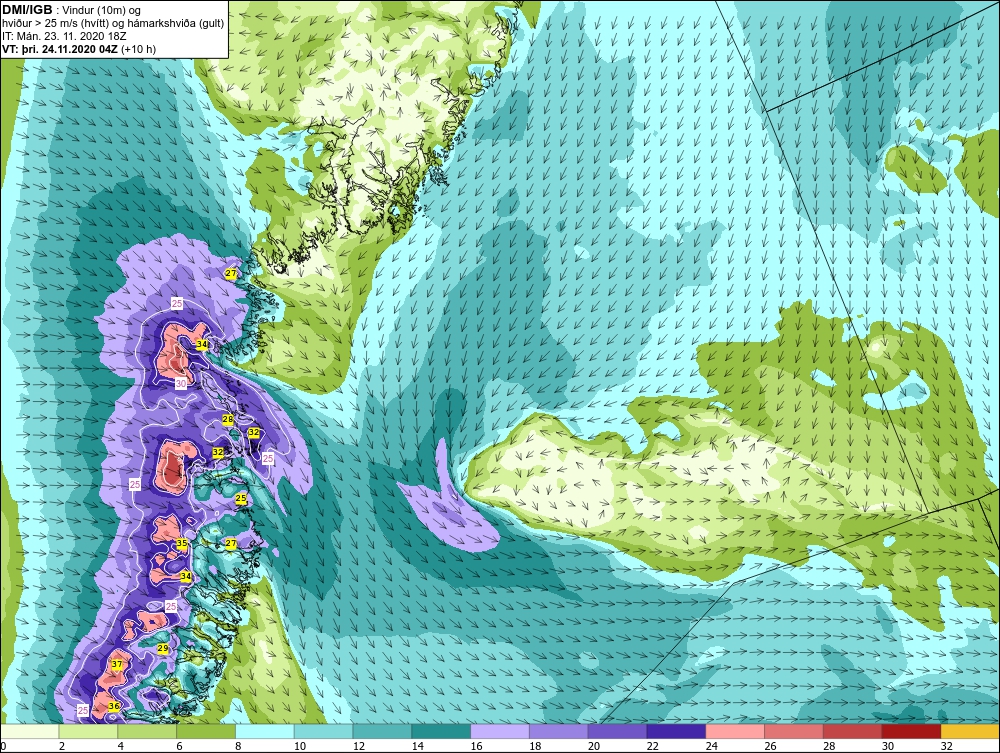Screen dimensions: 1000x753
Task: Click the 2–4 m/s legend color swatch
Action: pos(89,731)
